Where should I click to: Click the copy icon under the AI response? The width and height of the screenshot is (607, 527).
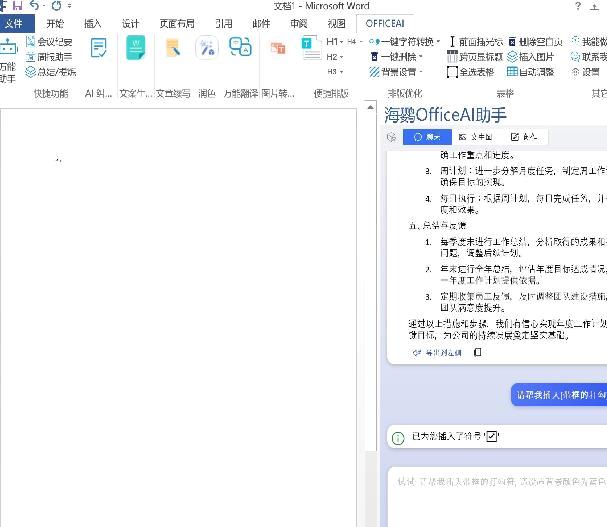(x=478, y=352)
